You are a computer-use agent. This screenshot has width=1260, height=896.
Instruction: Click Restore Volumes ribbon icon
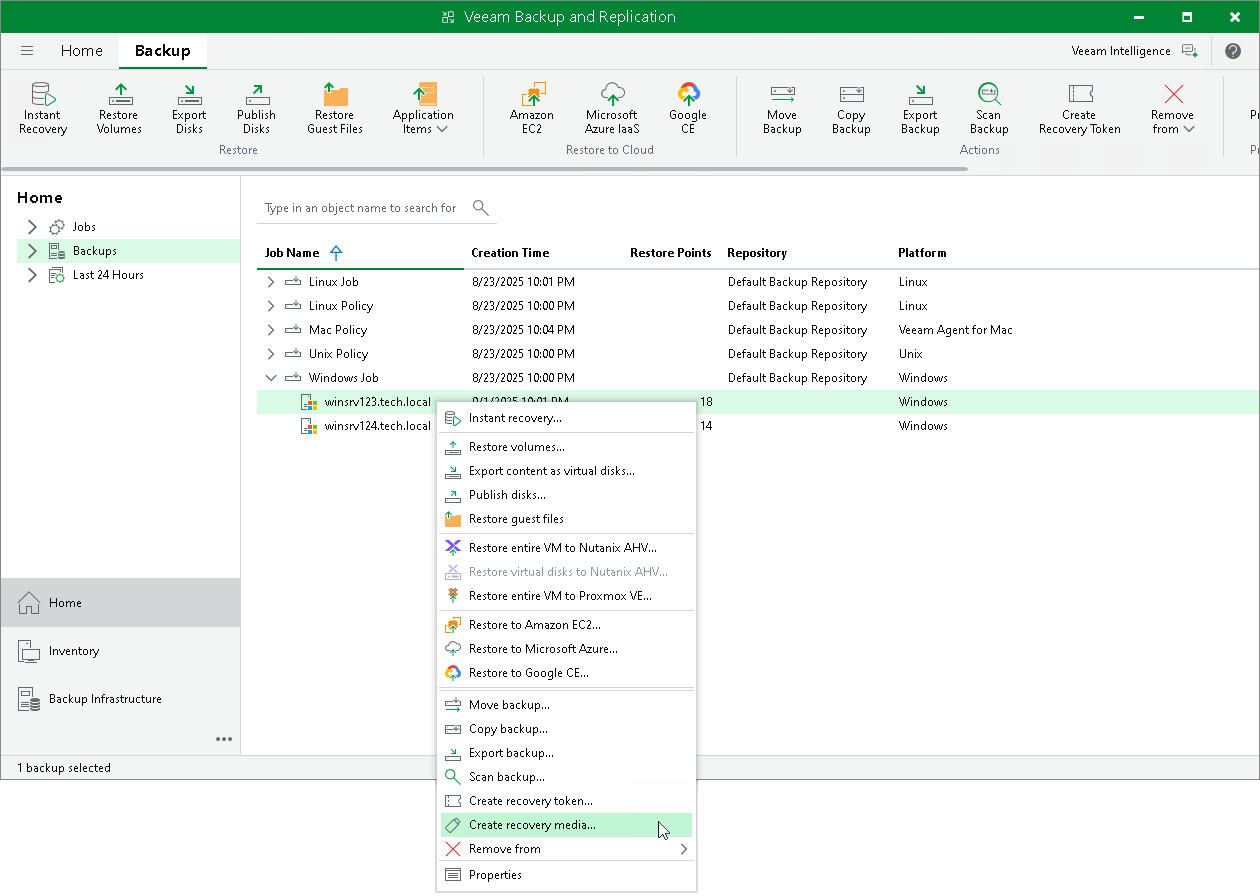(x=119, y=109)
